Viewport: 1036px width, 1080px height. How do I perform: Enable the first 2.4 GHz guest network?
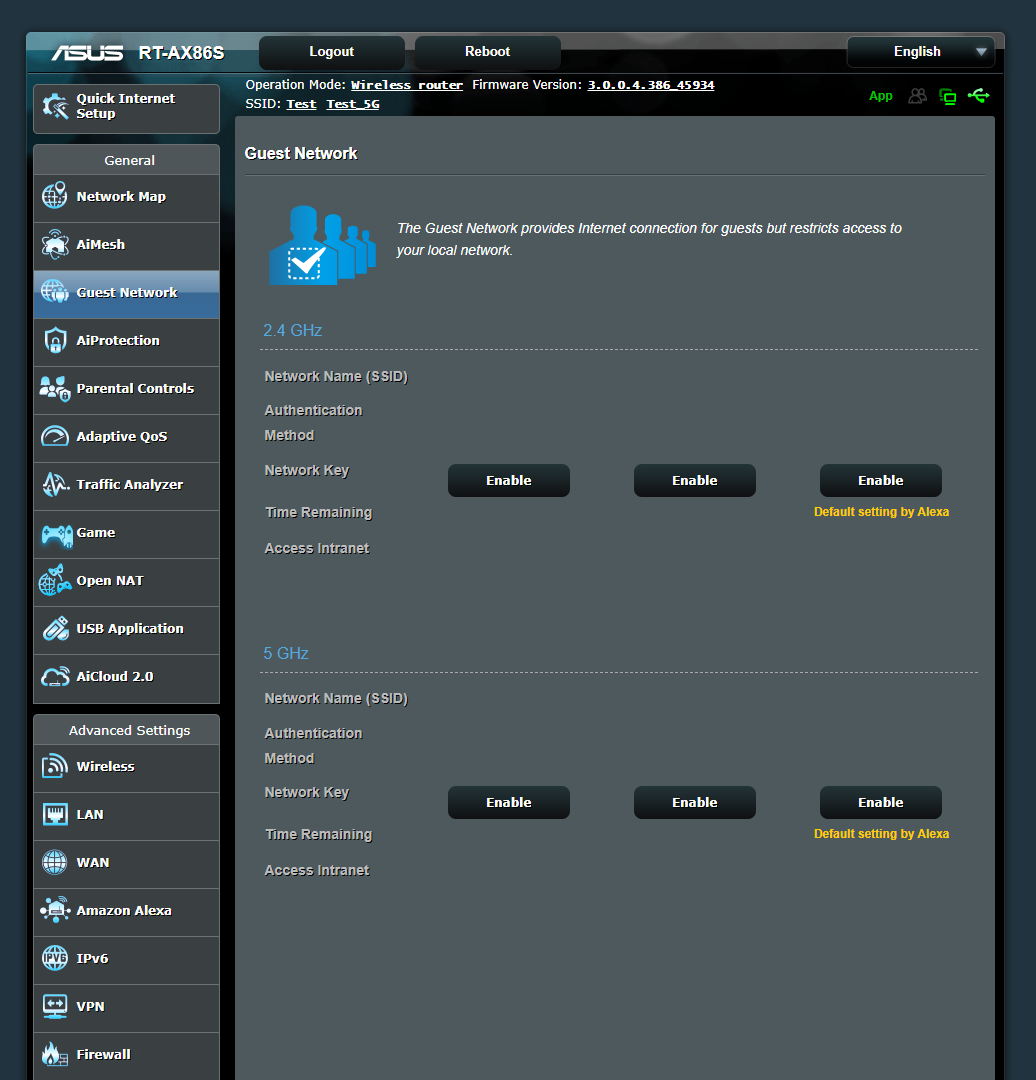tap(508, 480)
